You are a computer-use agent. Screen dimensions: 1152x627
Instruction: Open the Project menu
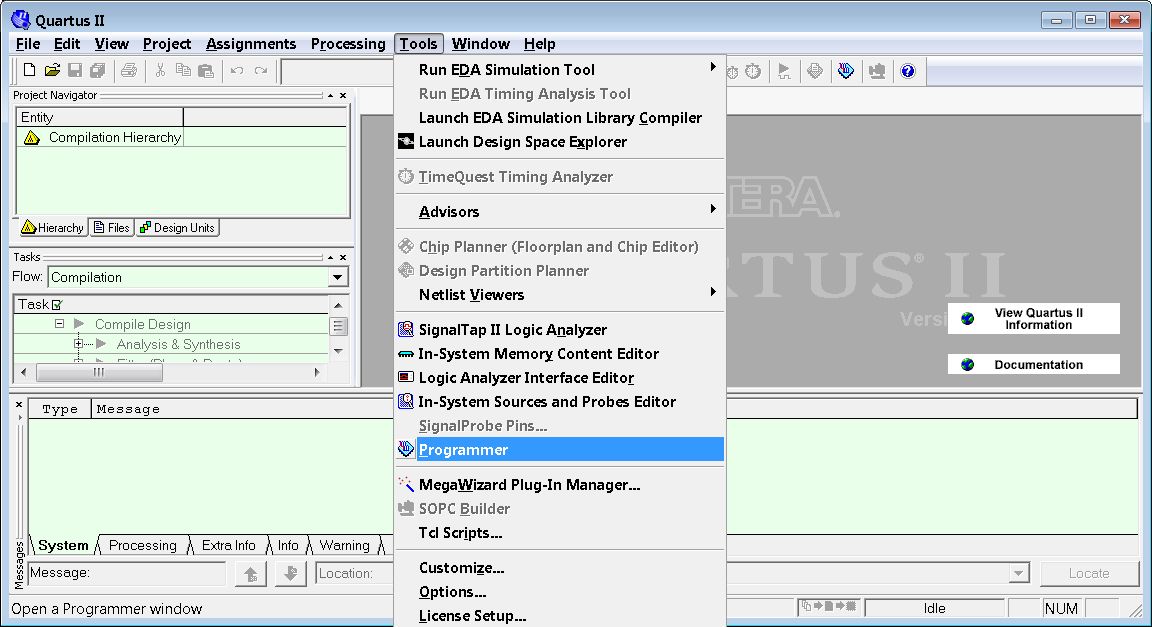click(167, 44)
